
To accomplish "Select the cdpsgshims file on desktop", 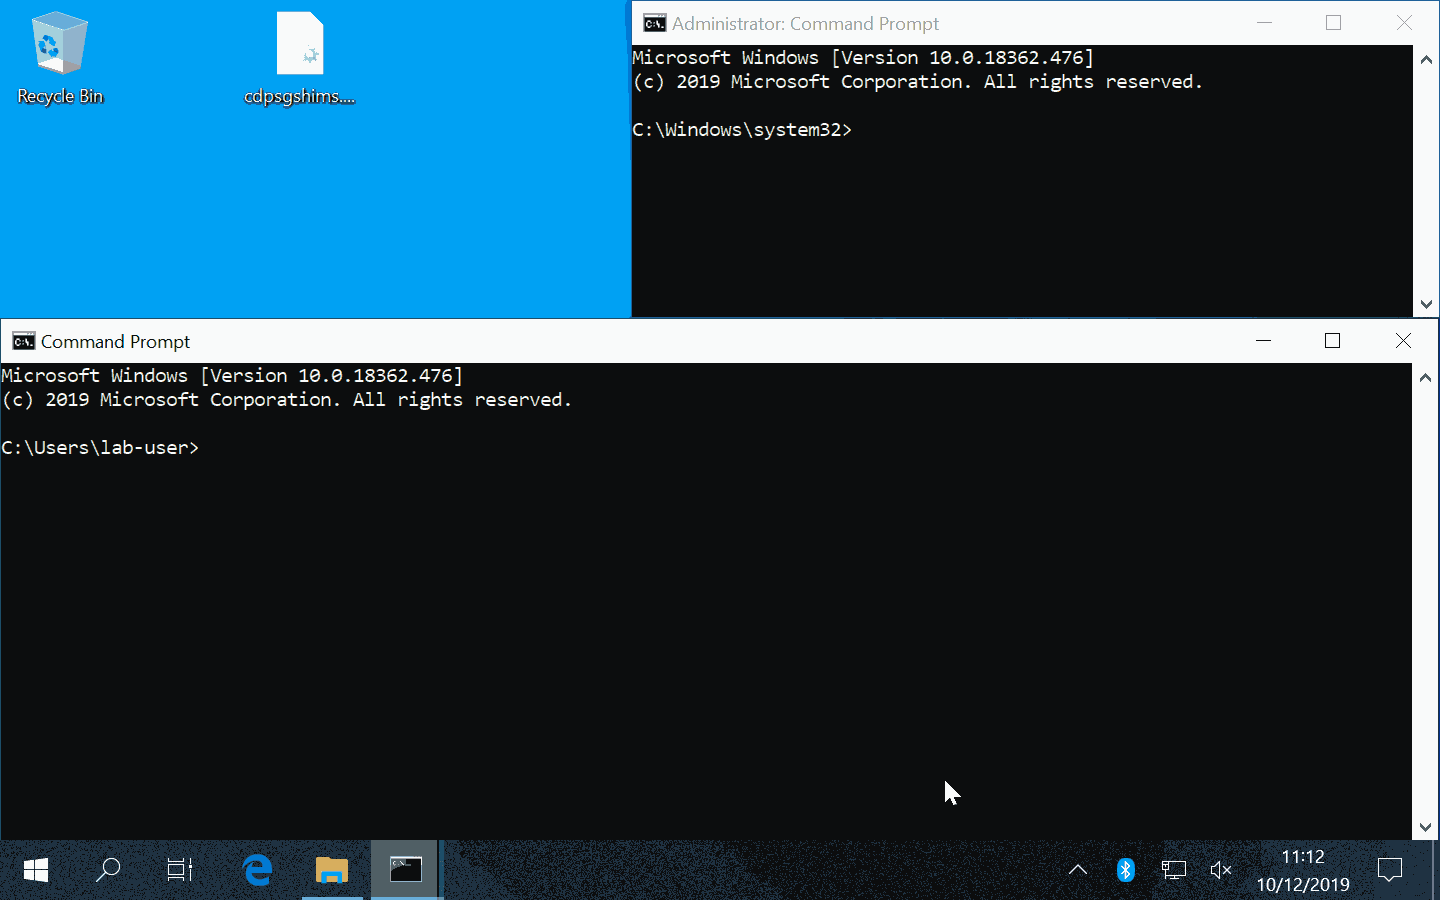I will tap(300, 58).
